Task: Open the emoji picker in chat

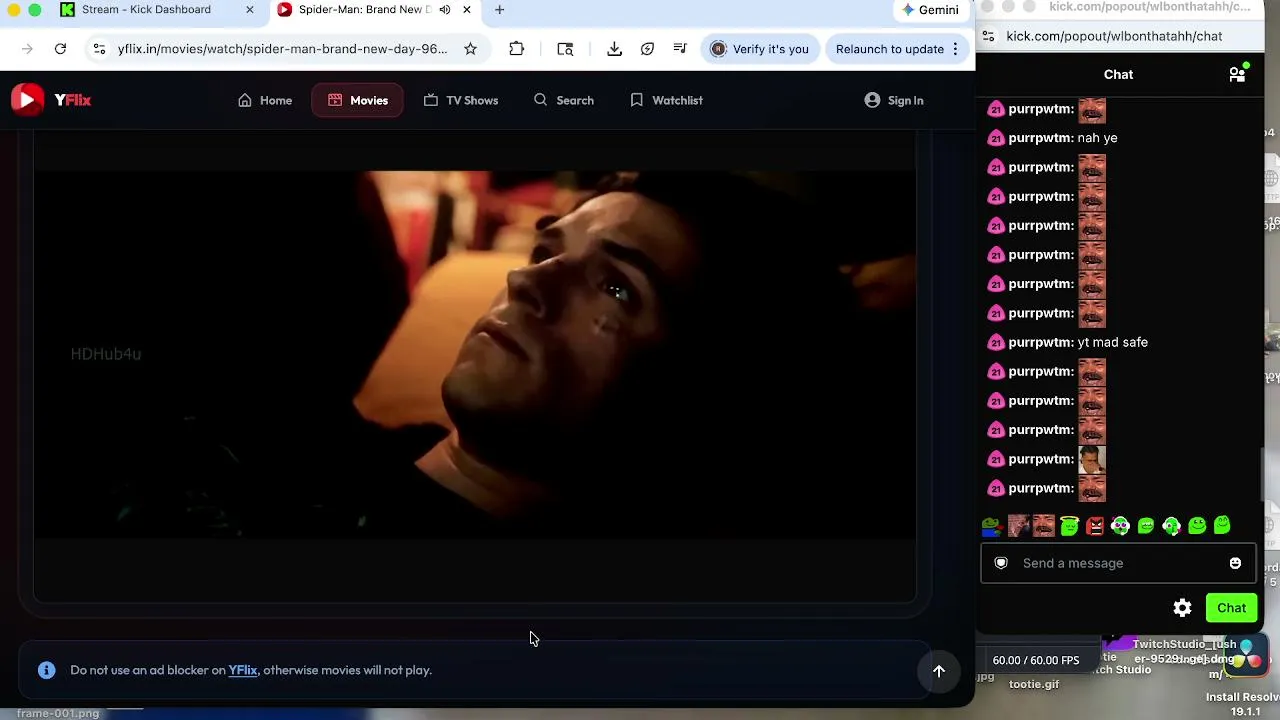Action: (1235, 563)
